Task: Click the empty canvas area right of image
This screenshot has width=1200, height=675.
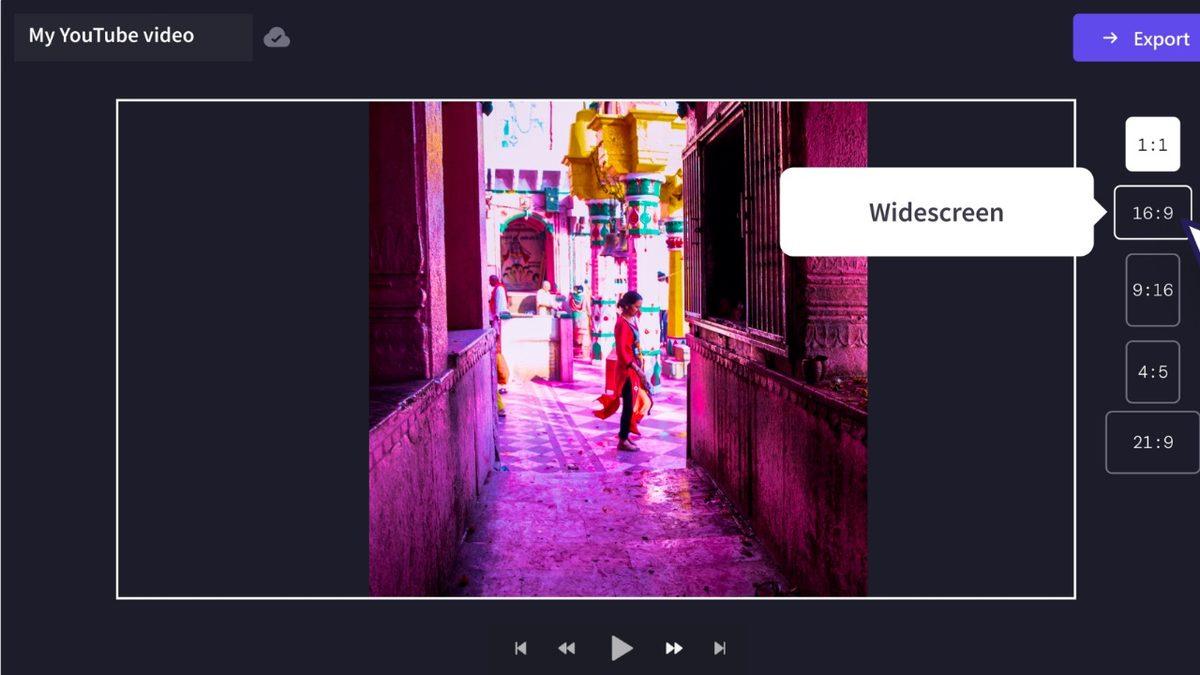Action: tap(970, 420)
